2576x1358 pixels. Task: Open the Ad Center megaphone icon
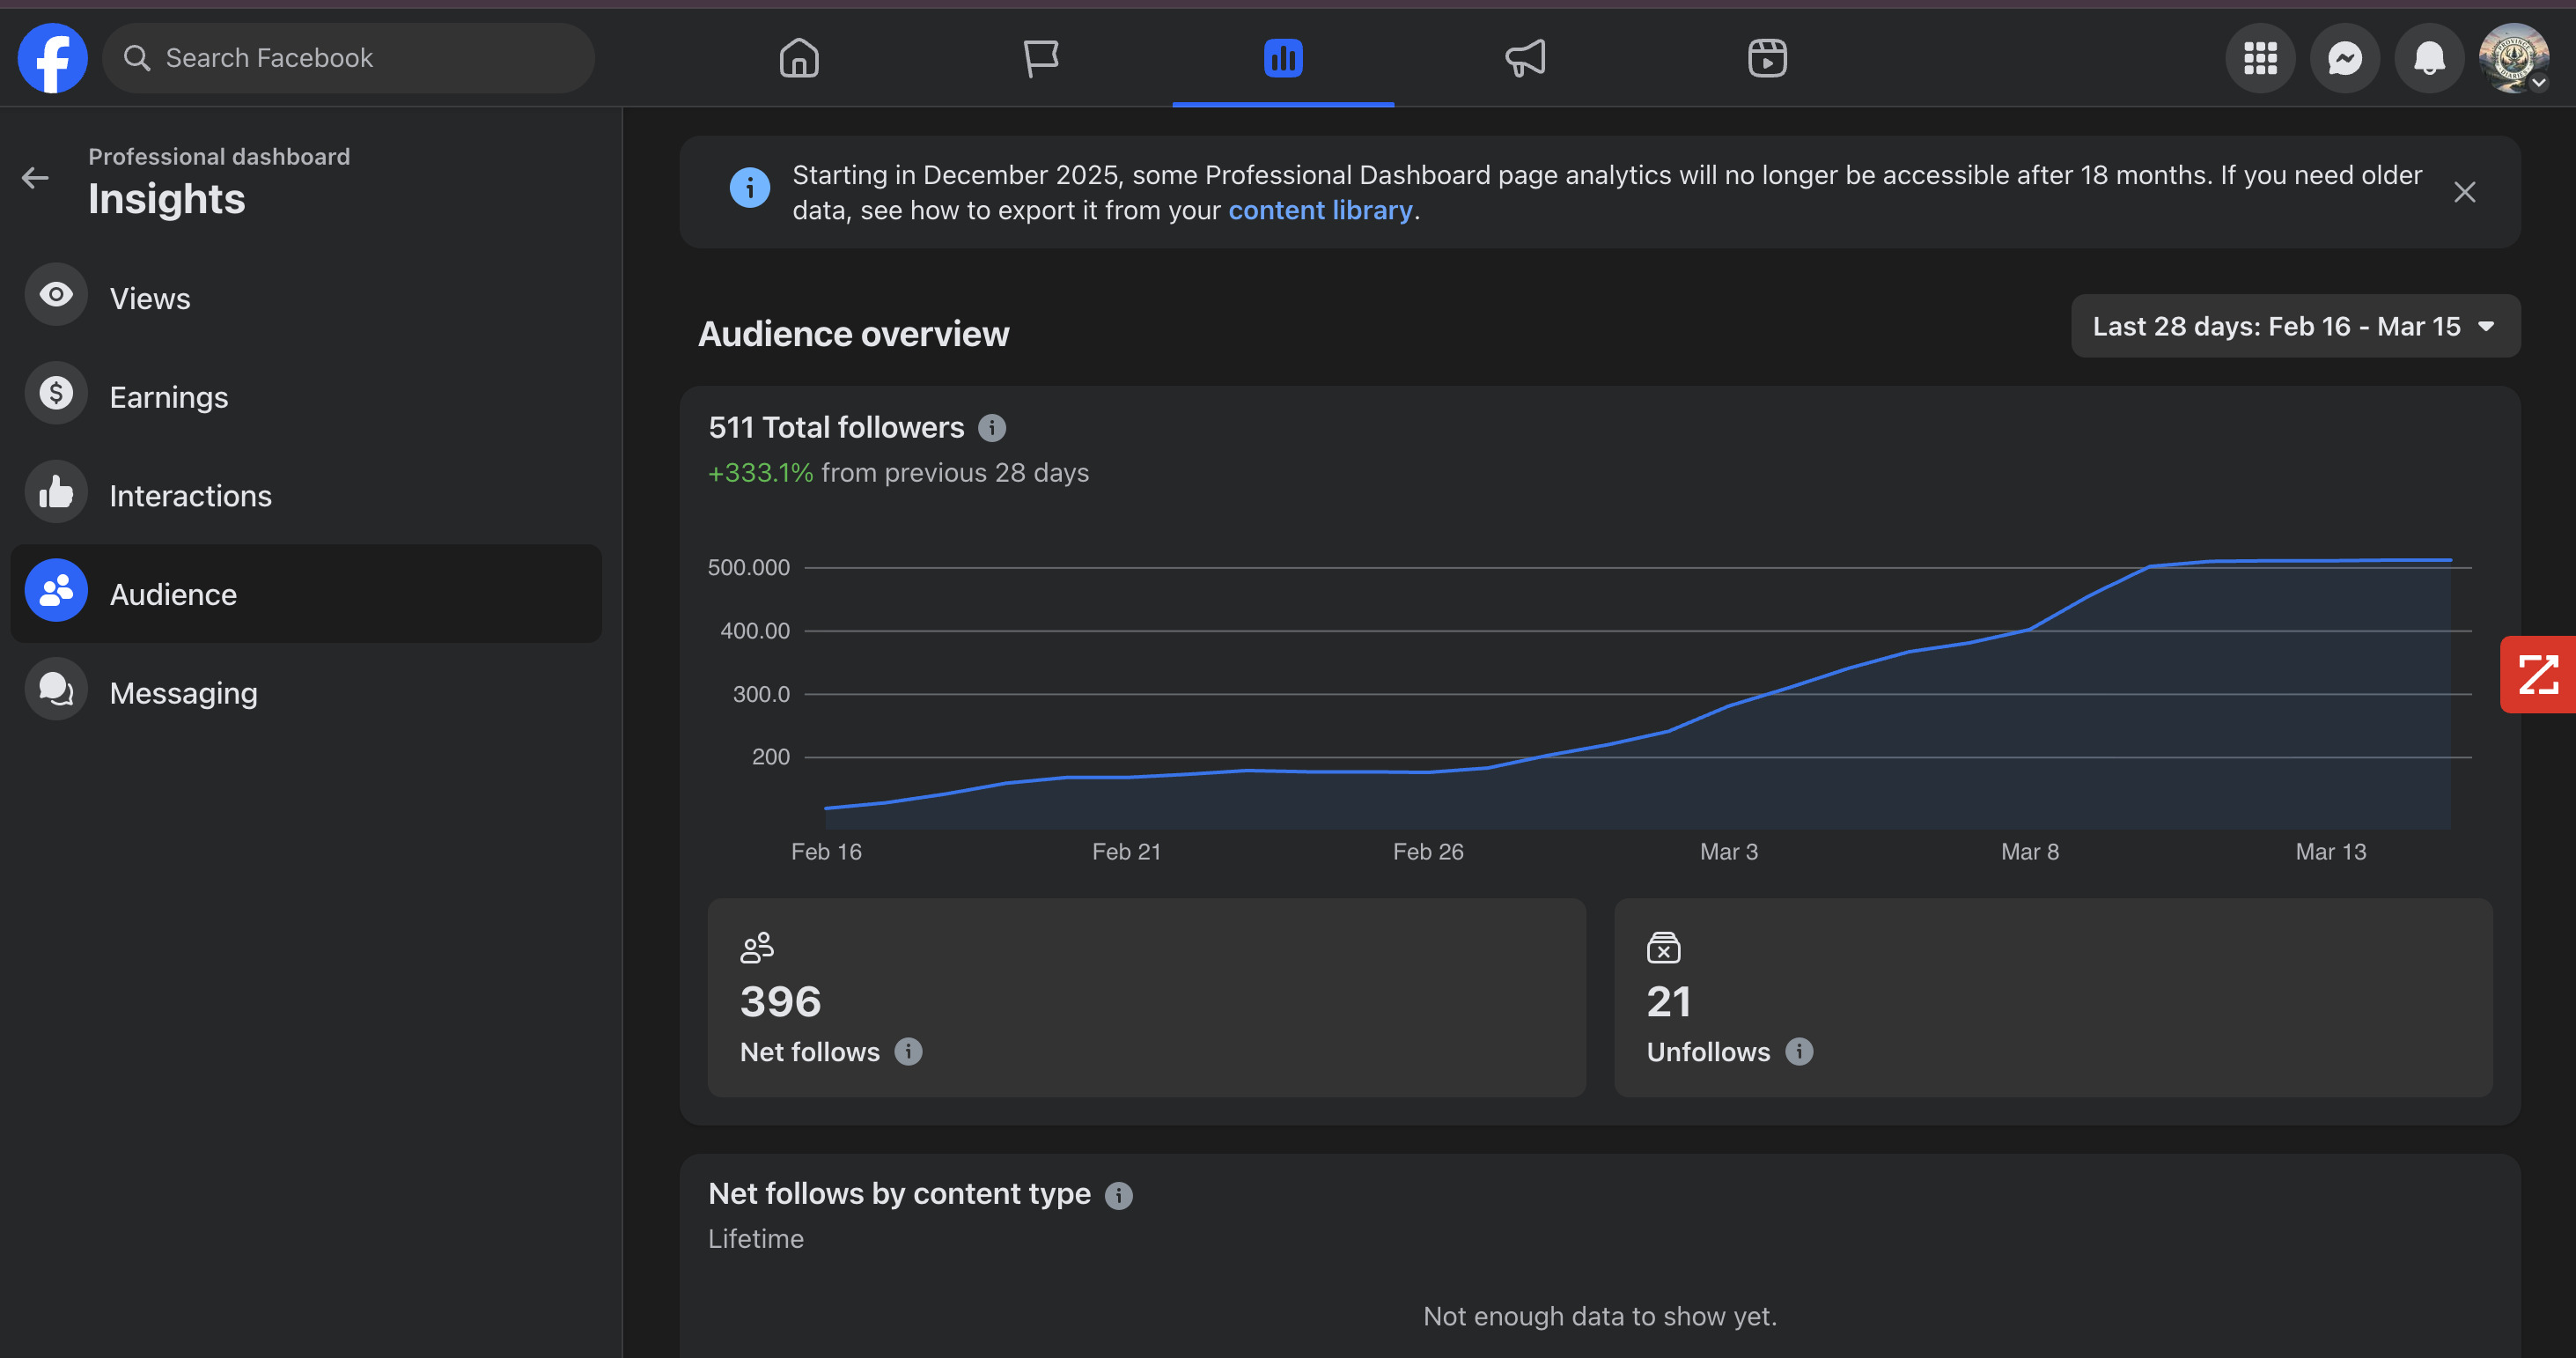pyautogui.click(x=1525, y=58)
